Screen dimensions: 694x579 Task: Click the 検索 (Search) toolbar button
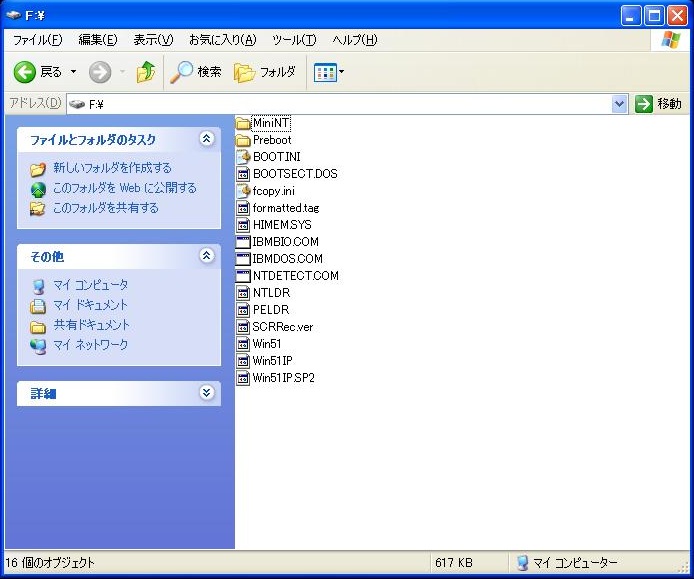point(196,72)
